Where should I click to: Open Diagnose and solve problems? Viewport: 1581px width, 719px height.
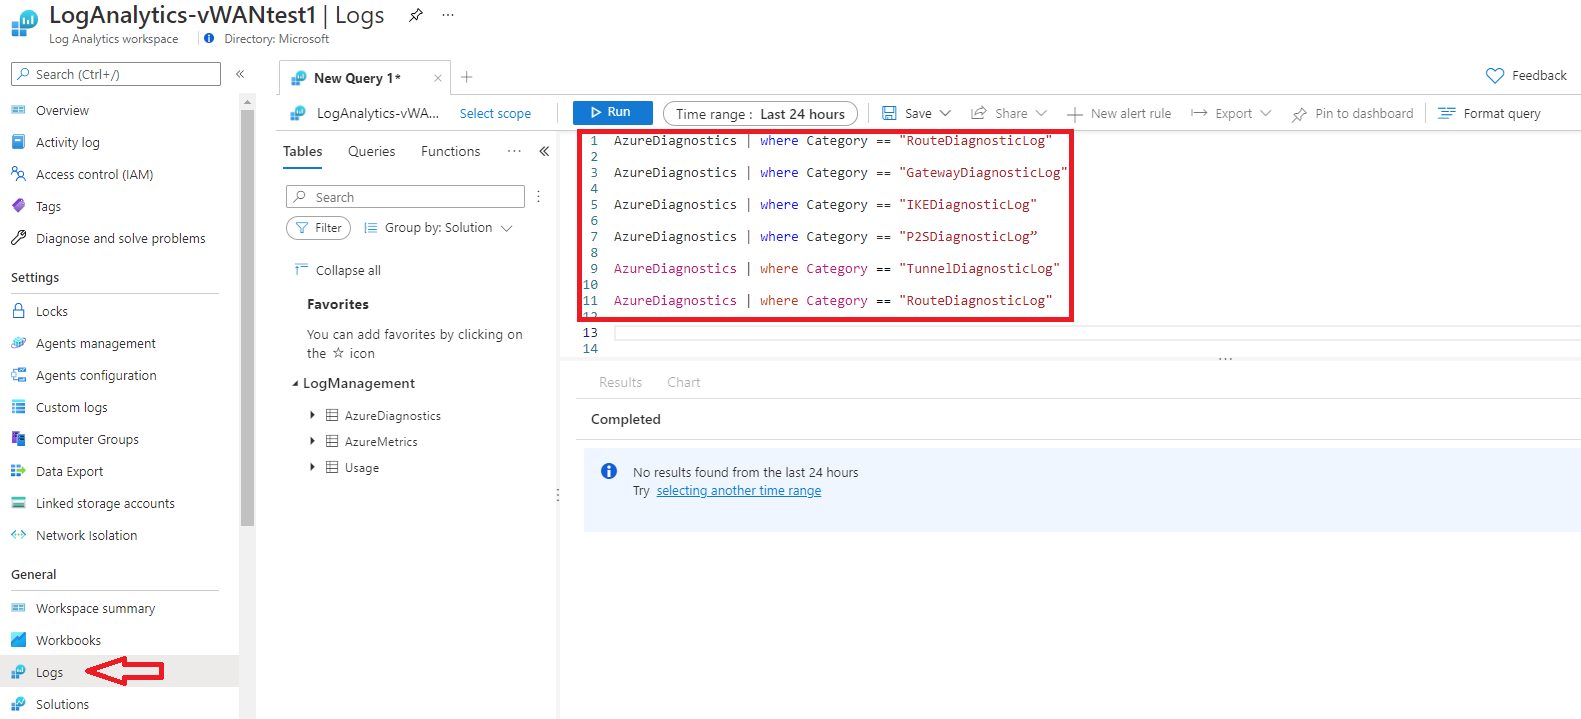121,238
